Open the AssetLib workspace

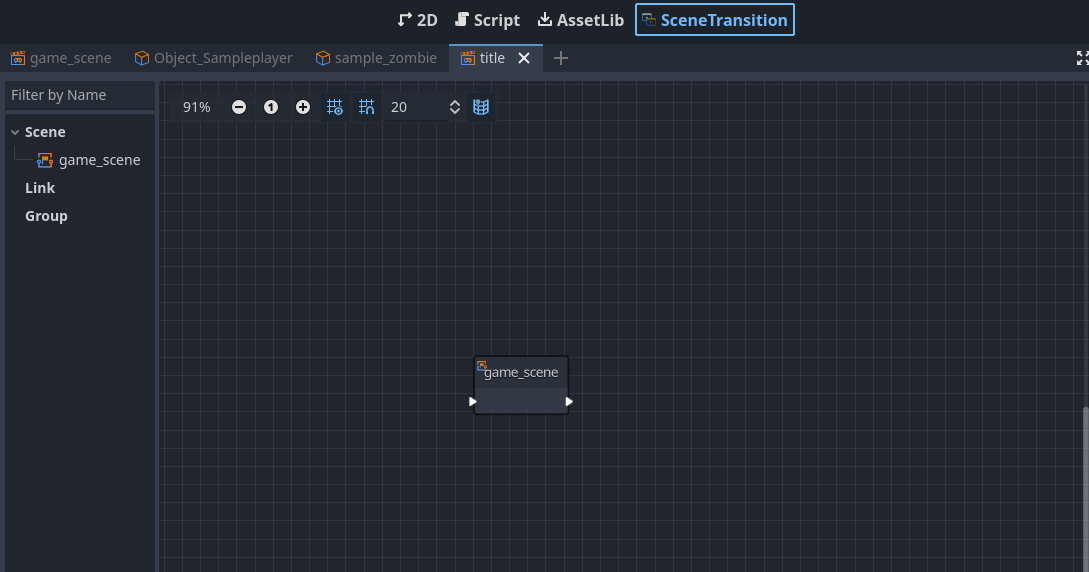coord(581,20)
